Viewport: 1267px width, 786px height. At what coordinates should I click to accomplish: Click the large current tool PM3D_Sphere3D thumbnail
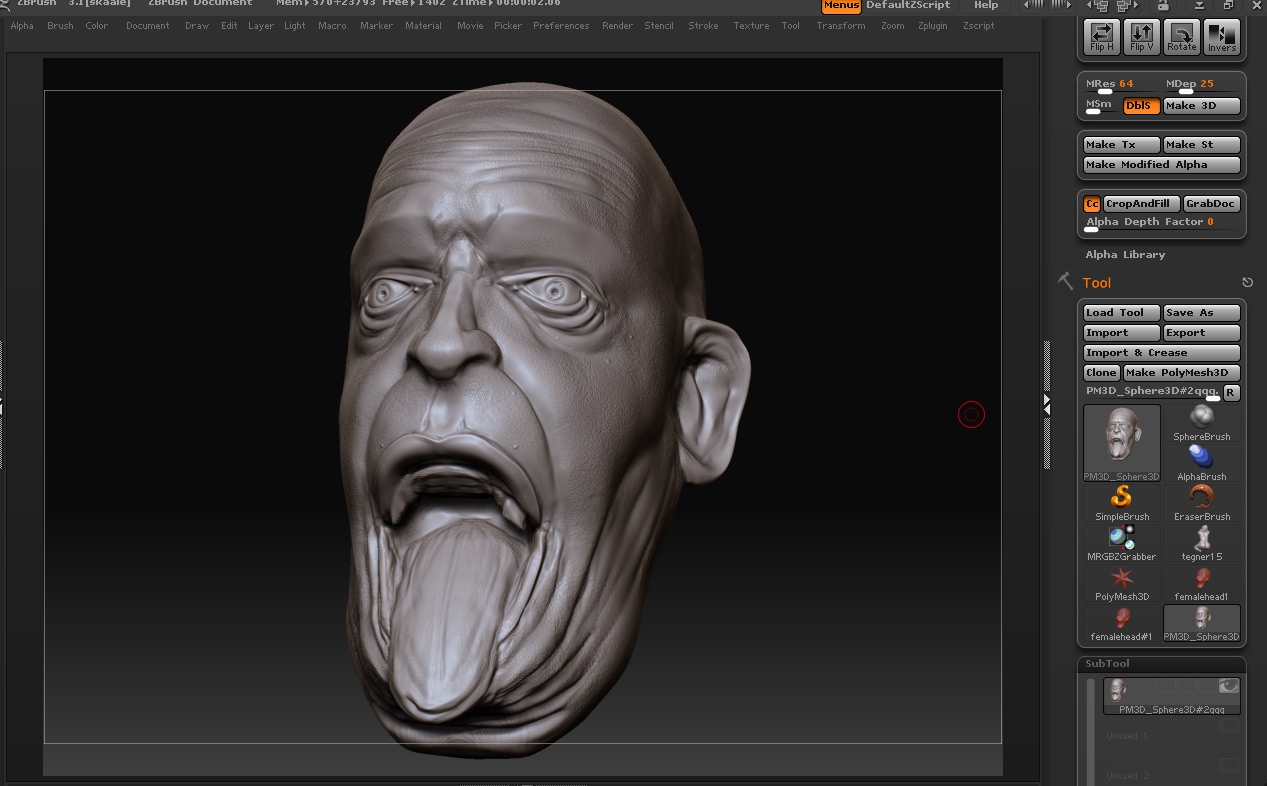[1122, 443]
